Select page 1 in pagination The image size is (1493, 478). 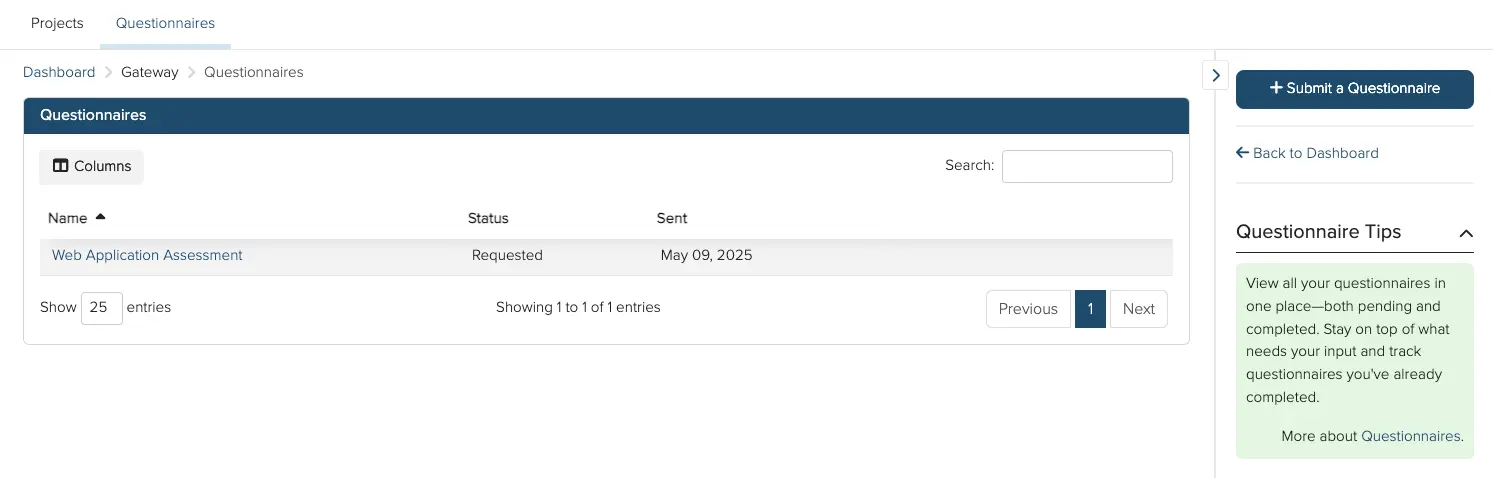[x=1090, y=309]
